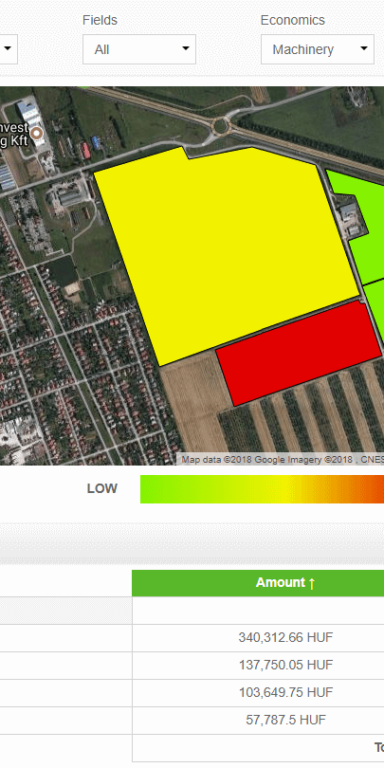Image resolution: width=384 pixels, height=768 pixels.
Task: Click the dropdown arrow inside the Economics box
Action: click(x=364, y=48)
